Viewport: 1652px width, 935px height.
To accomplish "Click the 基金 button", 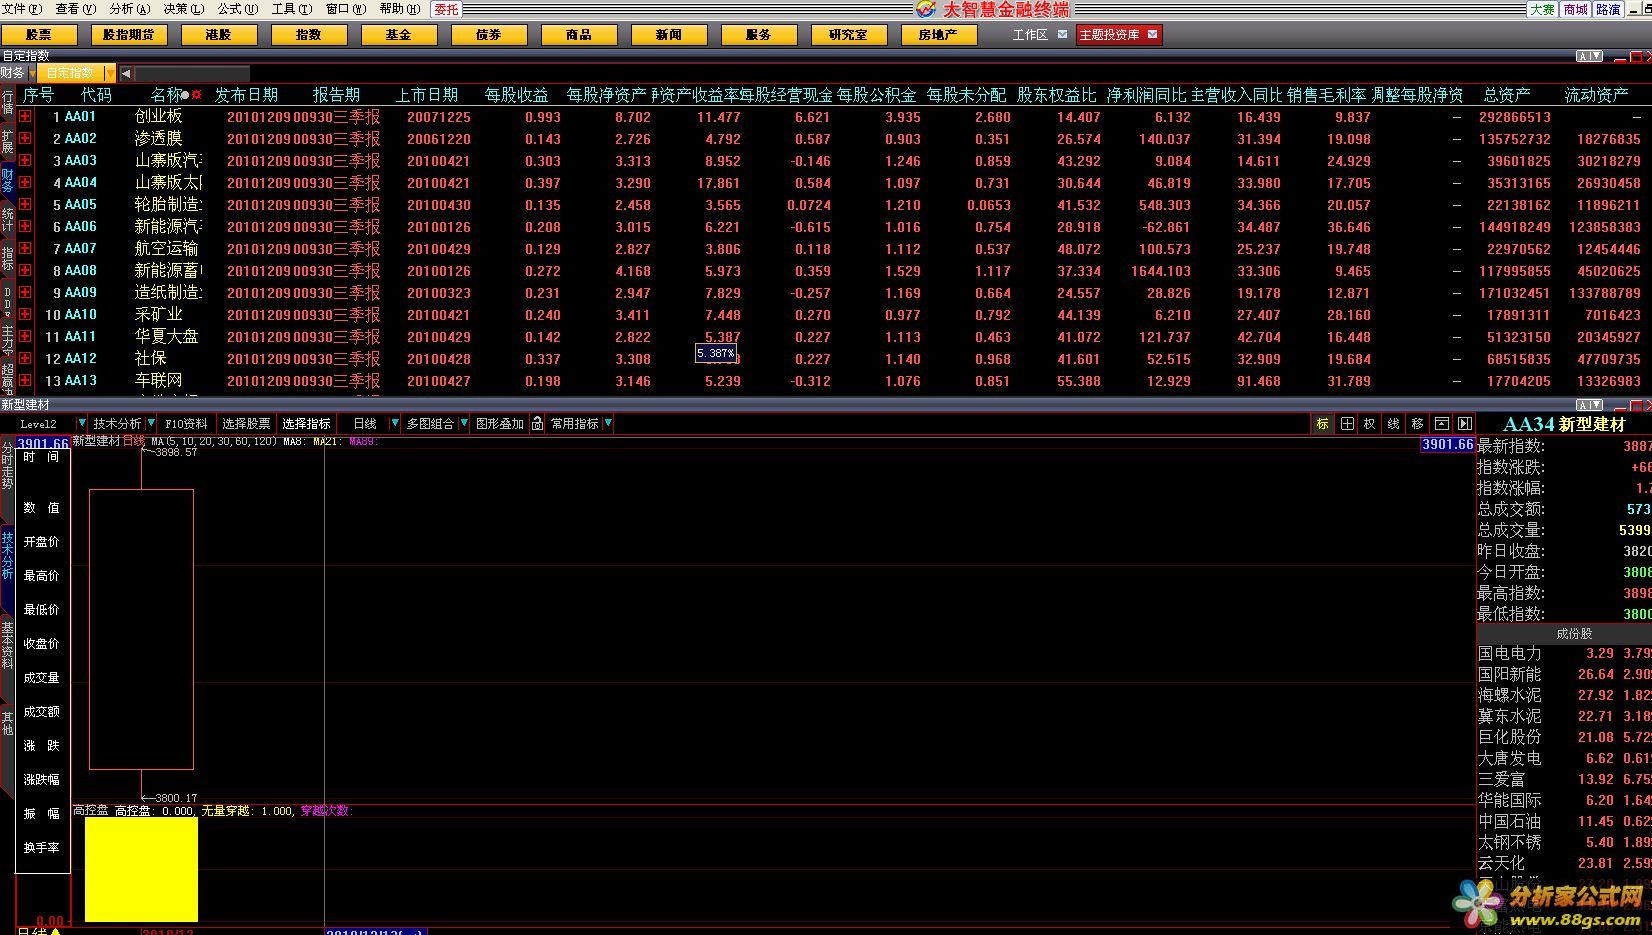I will point(399,35).
